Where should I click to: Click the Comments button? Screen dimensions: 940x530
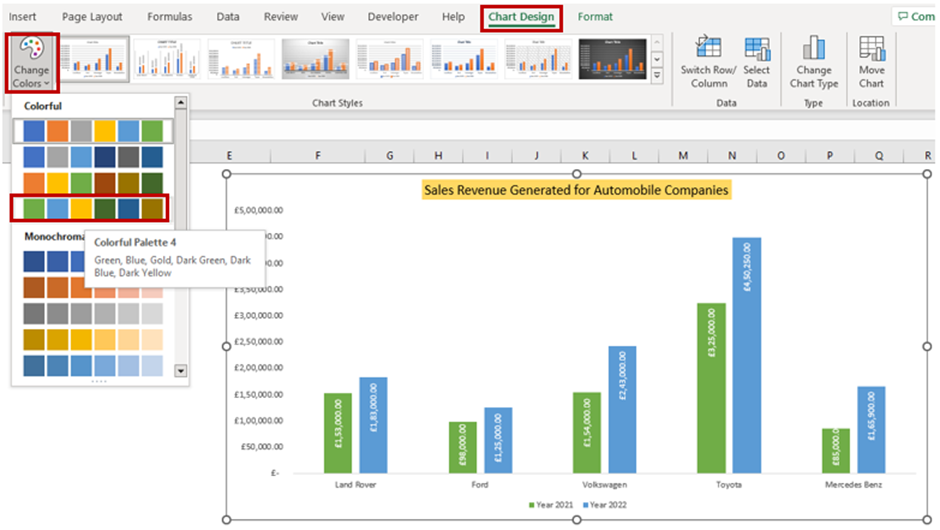[x=915, y=17]
